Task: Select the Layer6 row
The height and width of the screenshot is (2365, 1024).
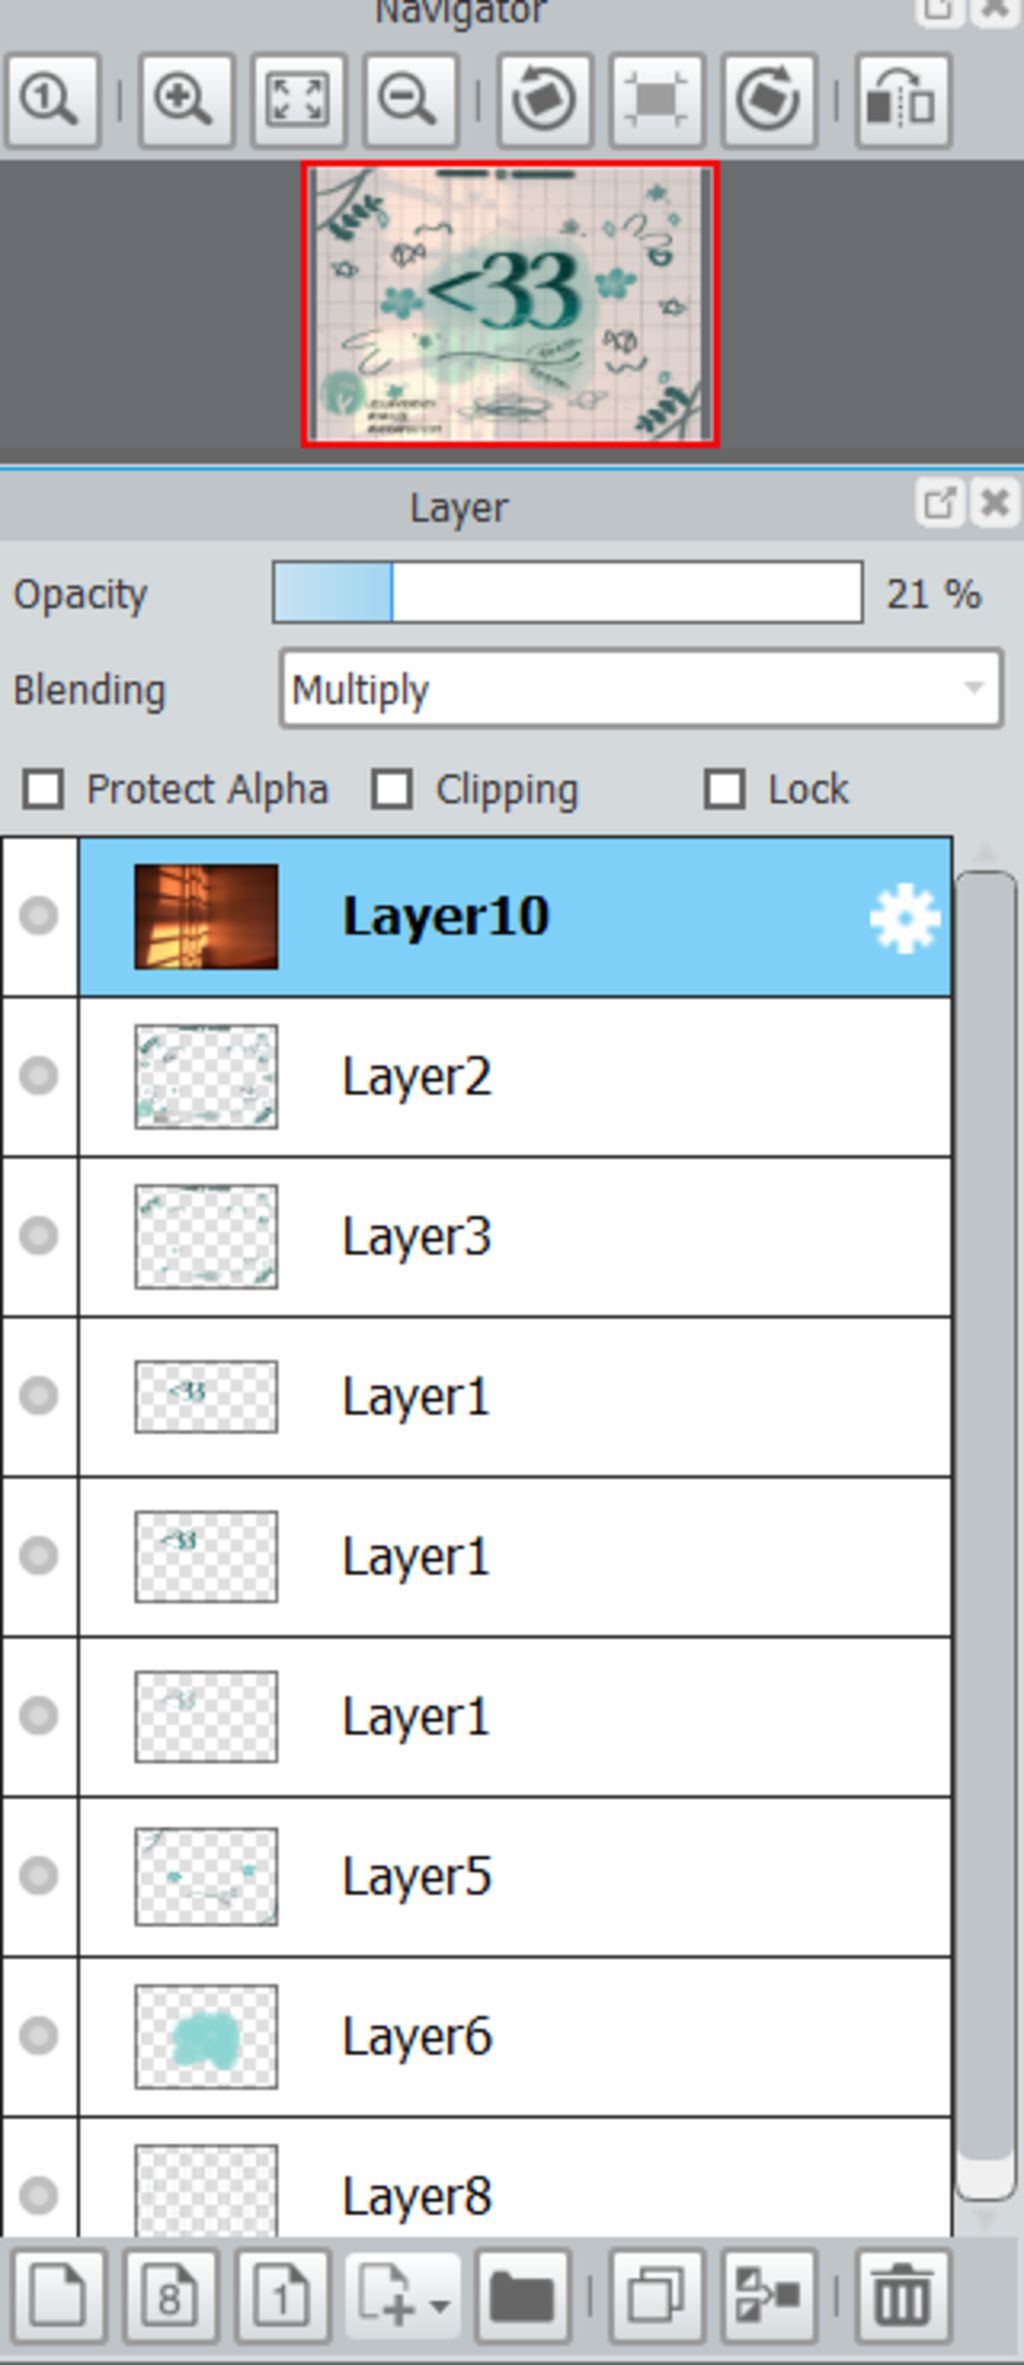Action: tap(515, 2037)
